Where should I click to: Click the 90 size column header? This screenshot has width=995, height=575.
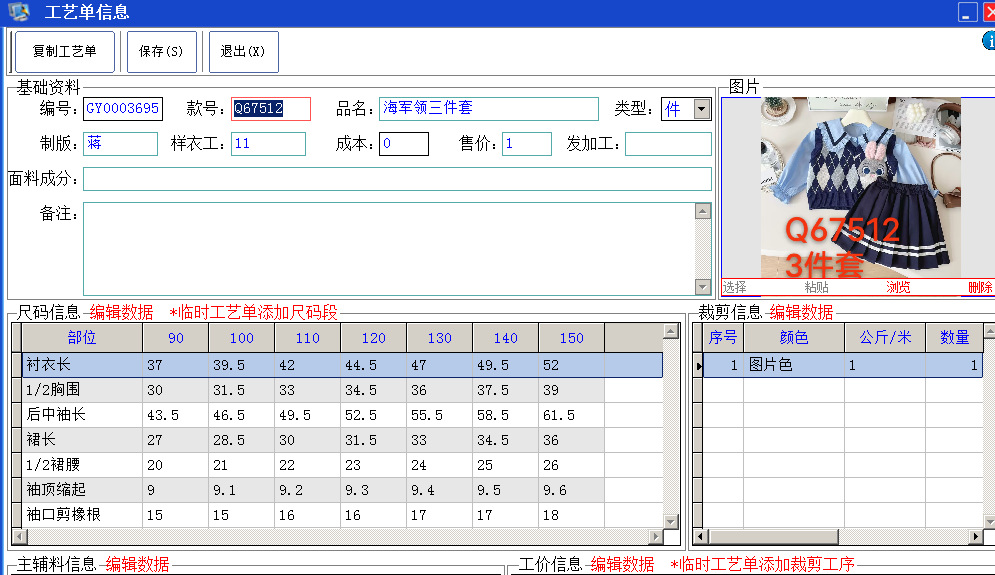click(x=176, y=338)
